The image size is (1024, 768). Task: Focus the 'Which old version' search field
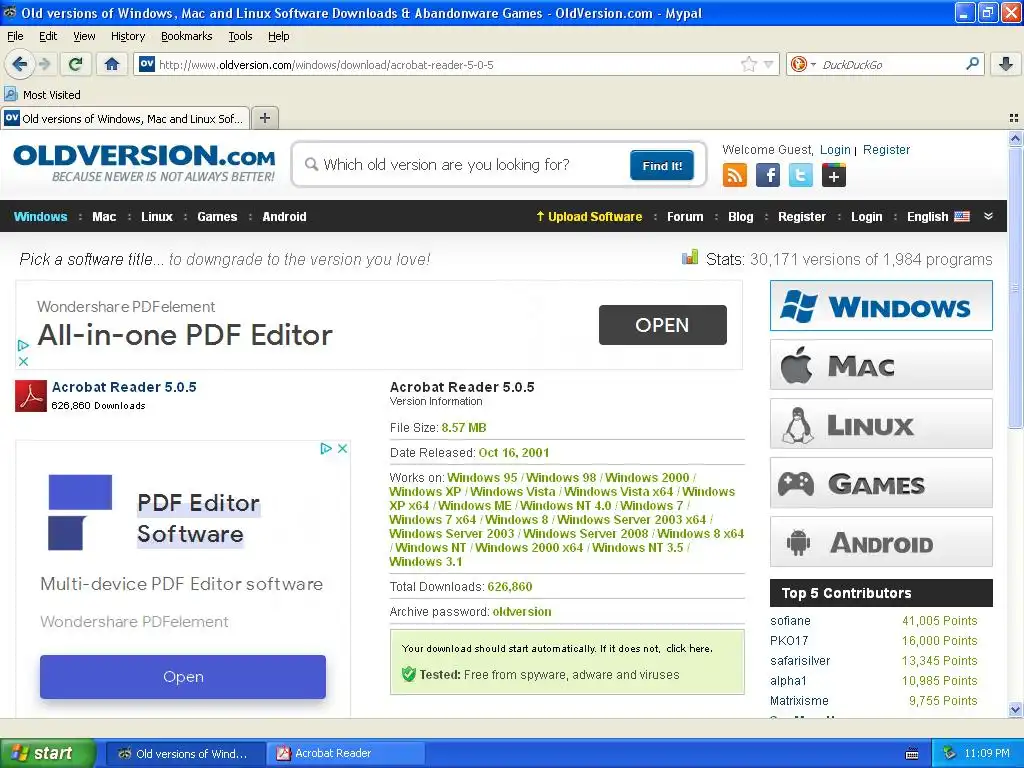click(464, 165)
